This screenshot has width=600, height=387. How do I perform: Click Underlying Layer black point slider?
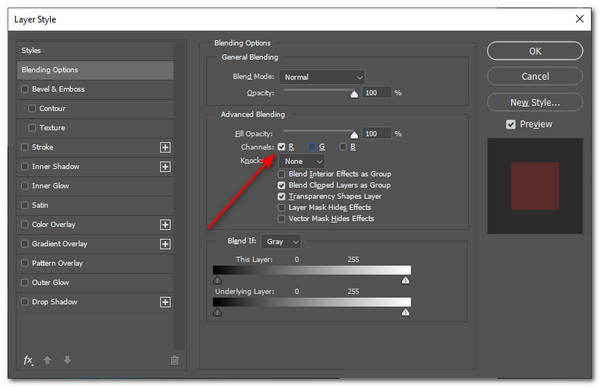coord(217,313)
